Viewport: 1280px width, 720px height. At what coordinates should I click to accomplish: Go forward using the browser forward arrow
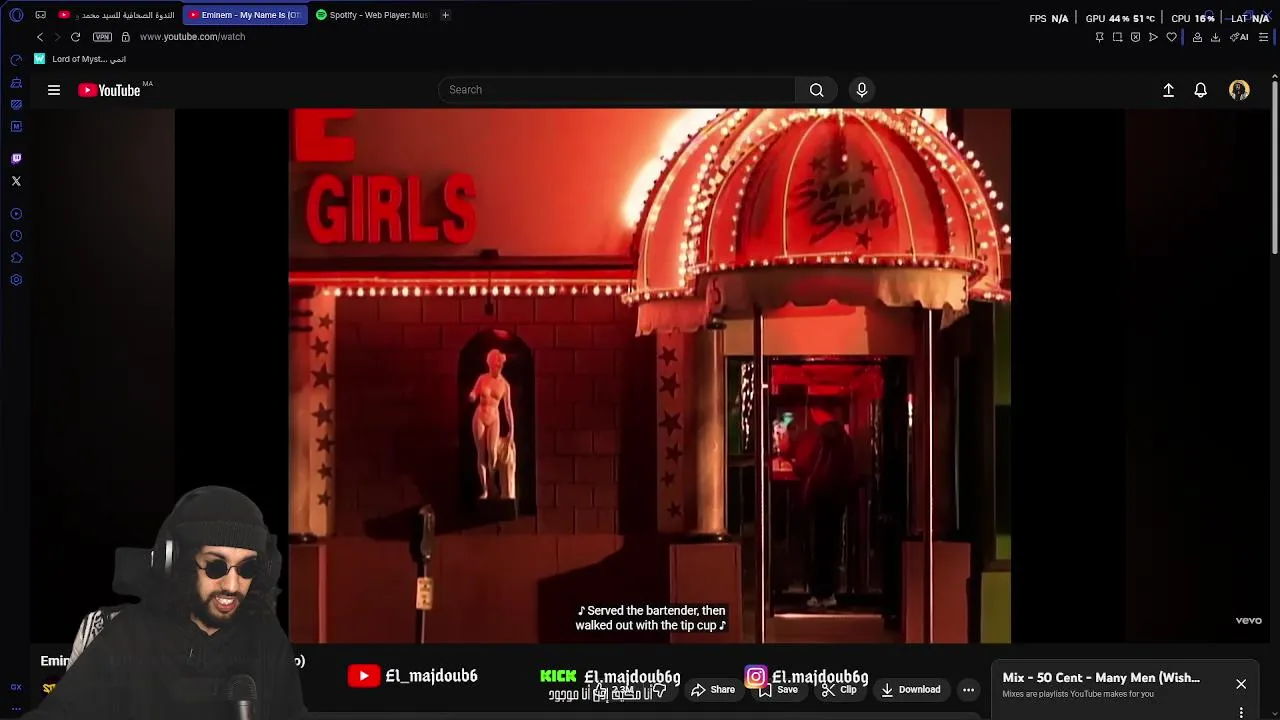[x=57, y=37]
